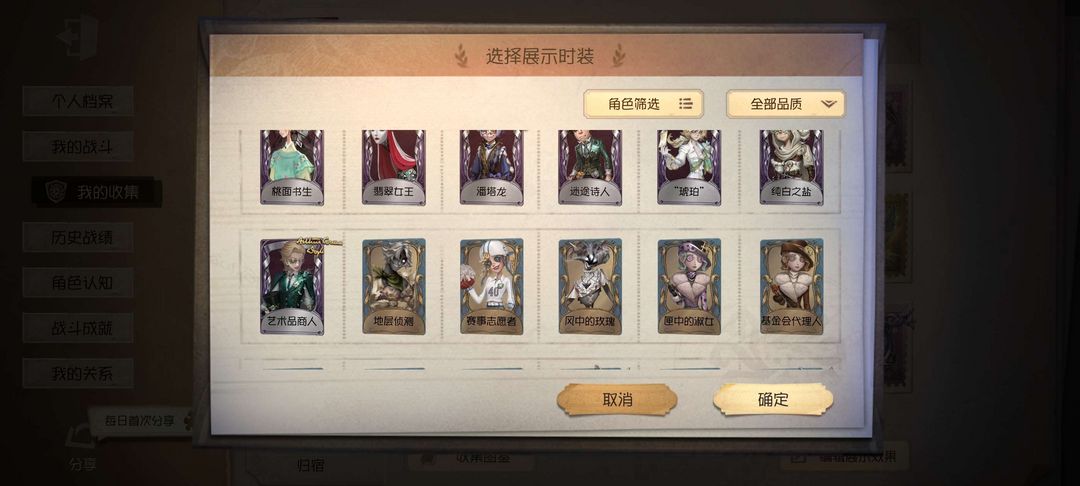Click the exit door icon

(77, 36)
